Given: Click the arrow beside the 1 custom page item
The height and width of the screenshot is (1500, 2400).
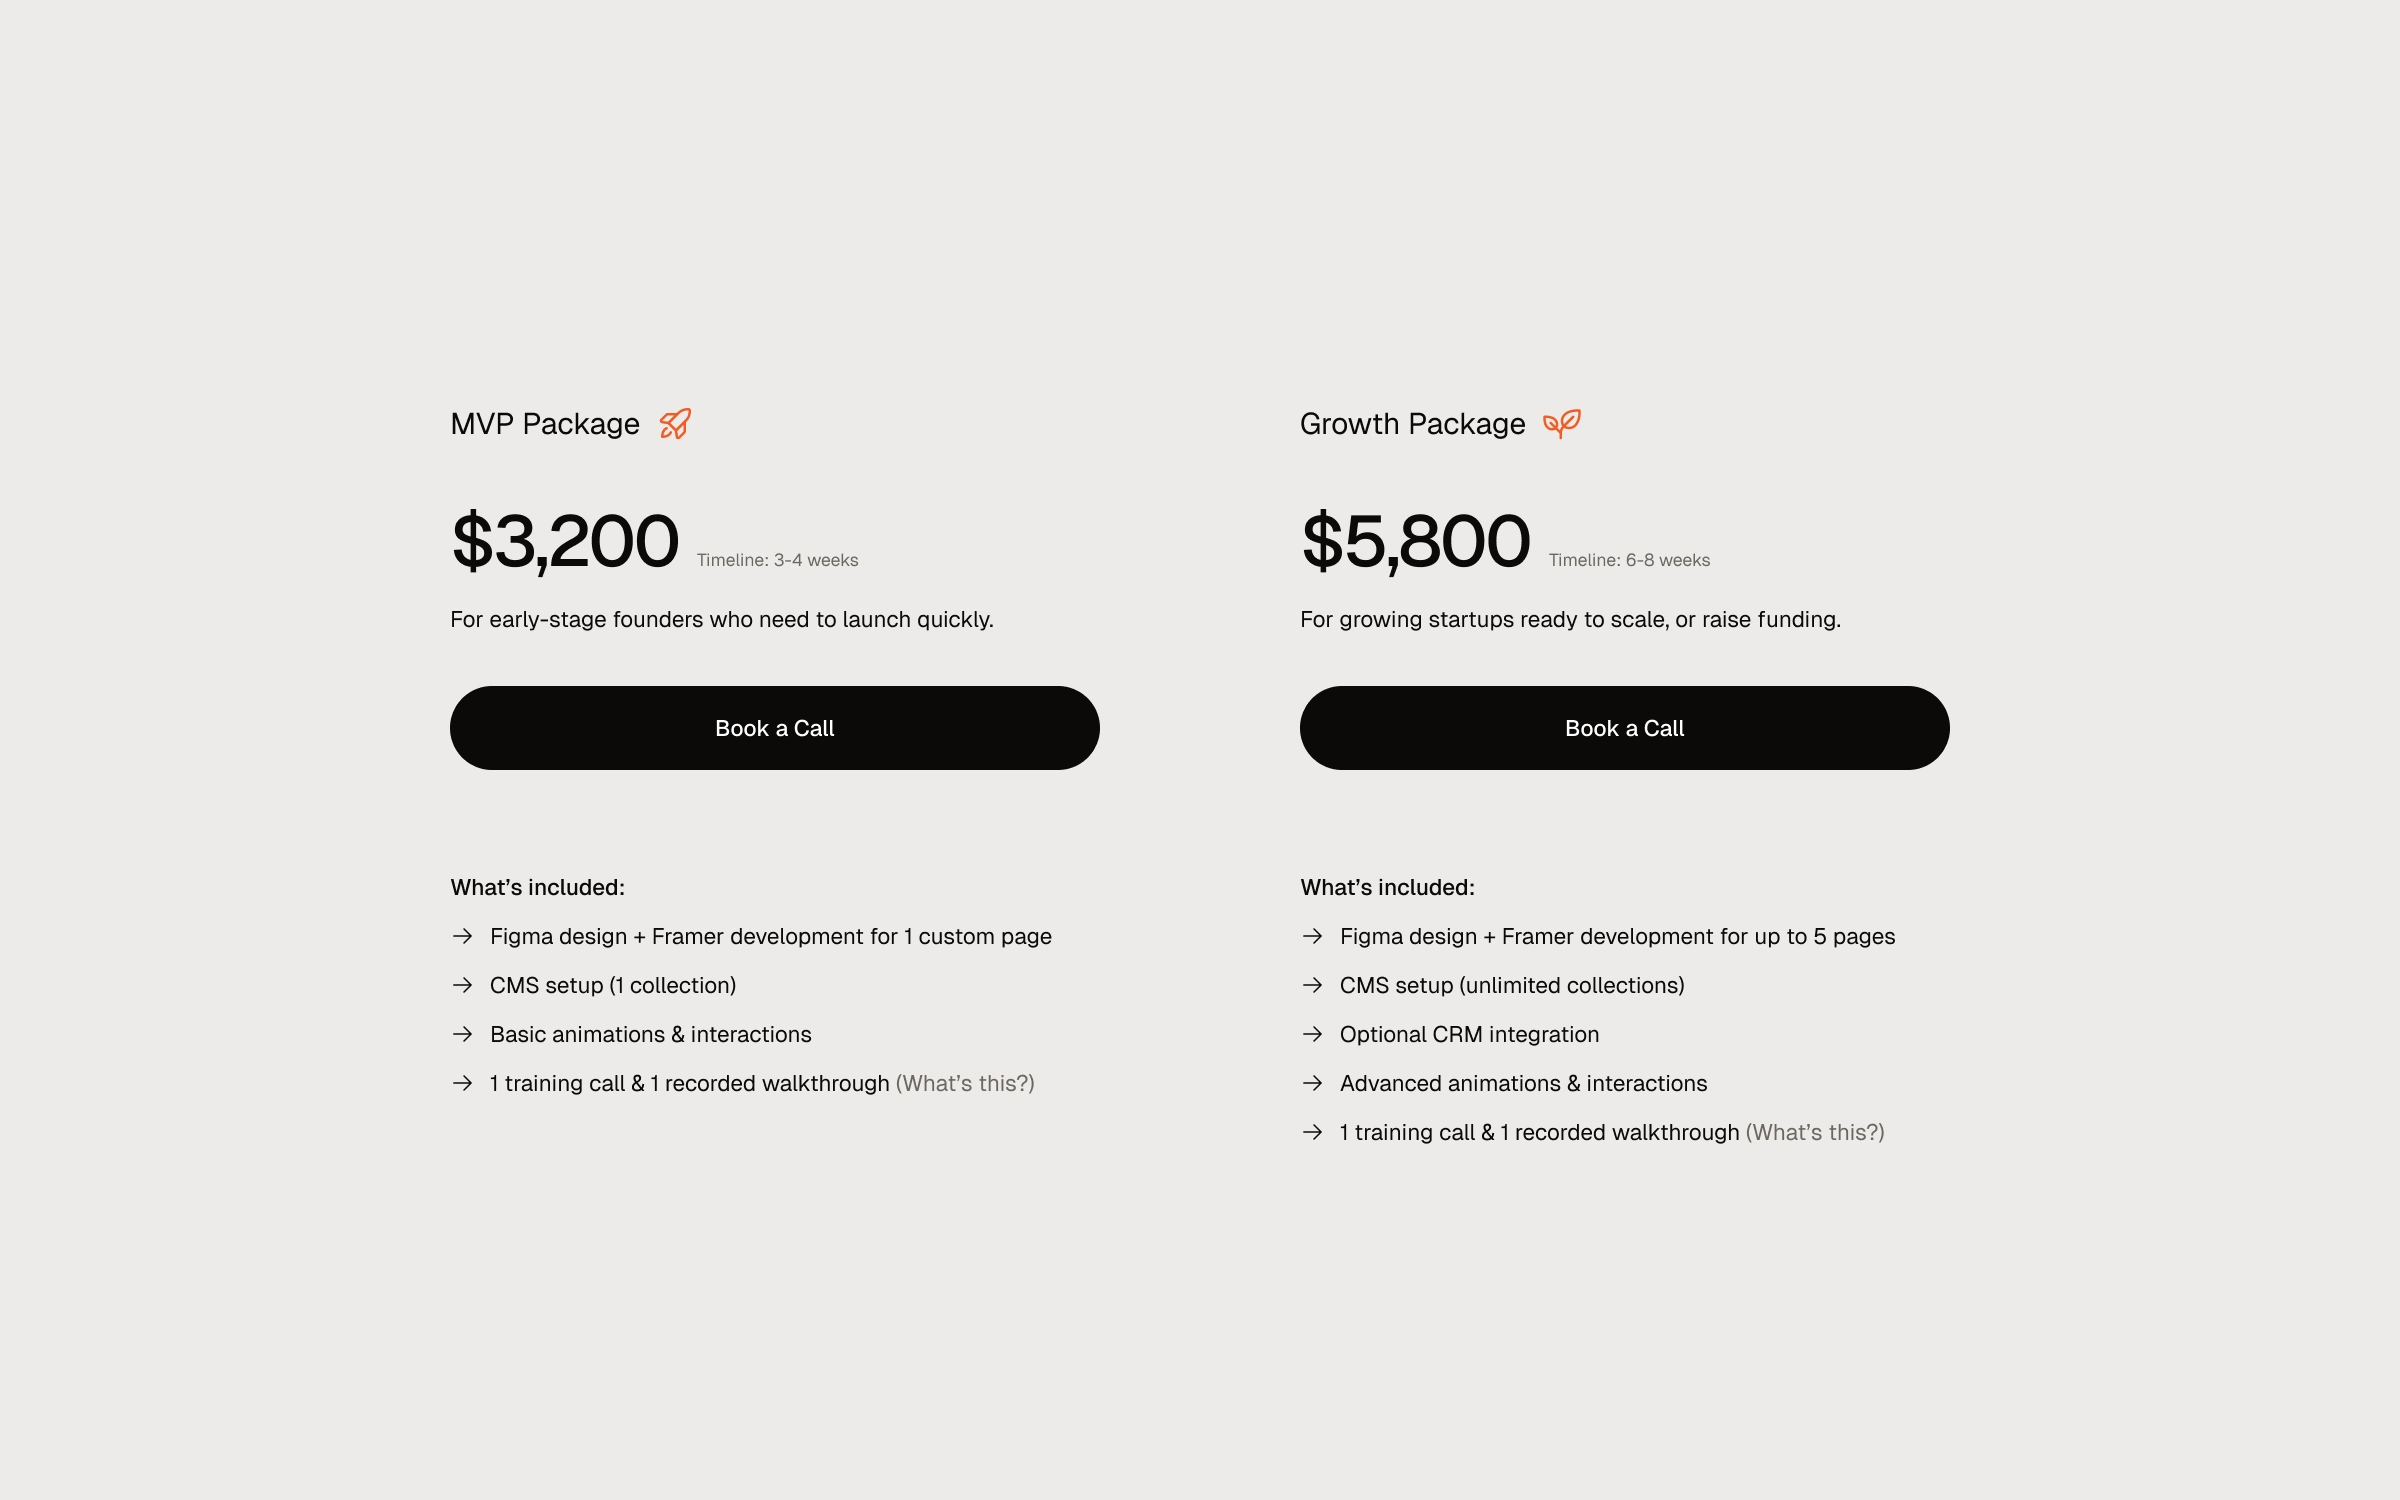Looking at the screenshot, I should pyautogui.click(x=462, y=936).
